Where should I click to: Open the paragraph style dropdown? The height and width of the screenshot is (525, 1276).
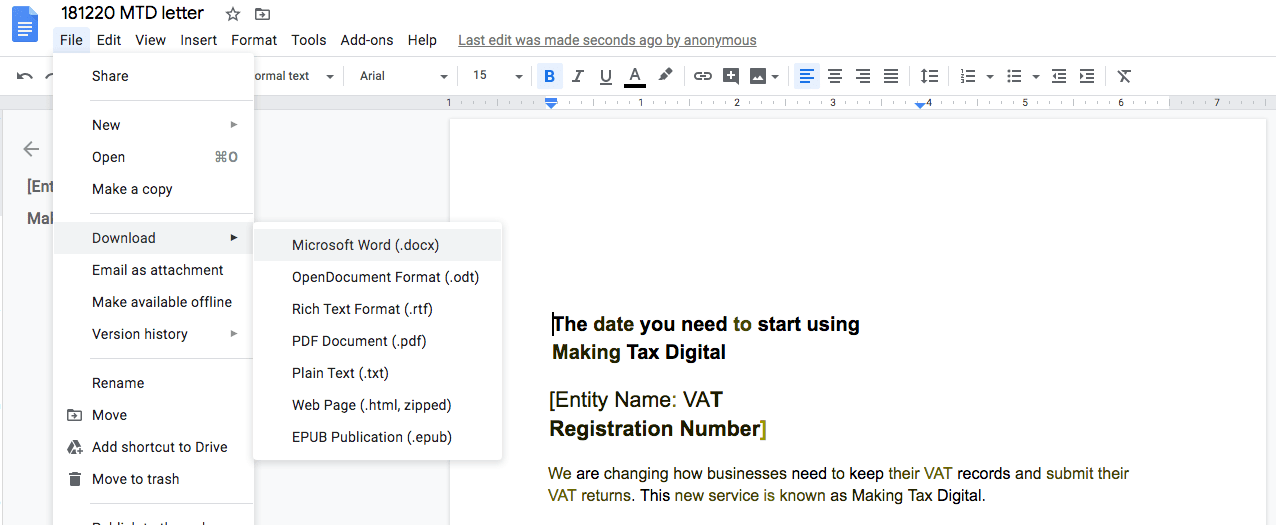(x=295, y=76)
